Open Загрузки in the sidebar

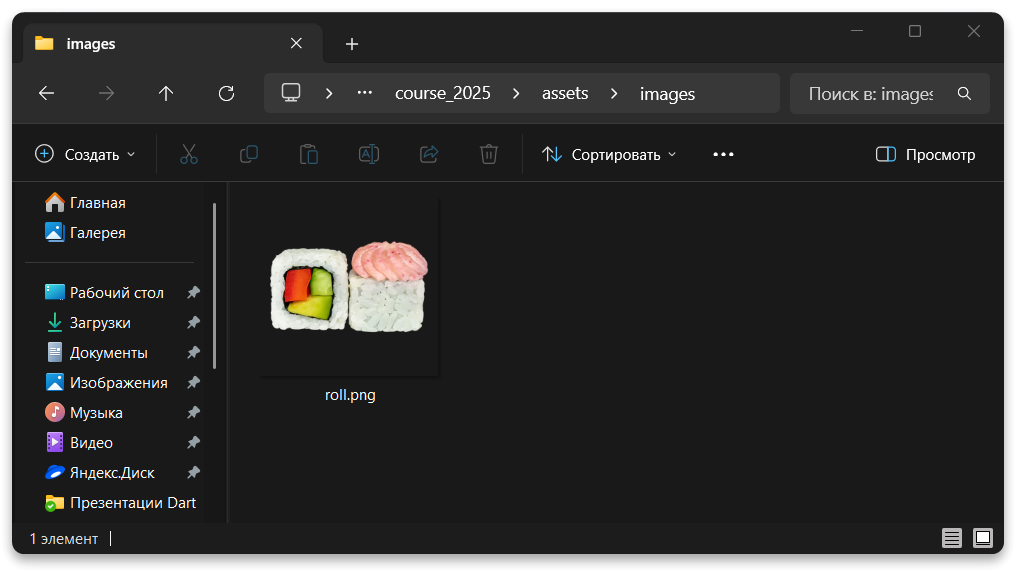point(100,323)
